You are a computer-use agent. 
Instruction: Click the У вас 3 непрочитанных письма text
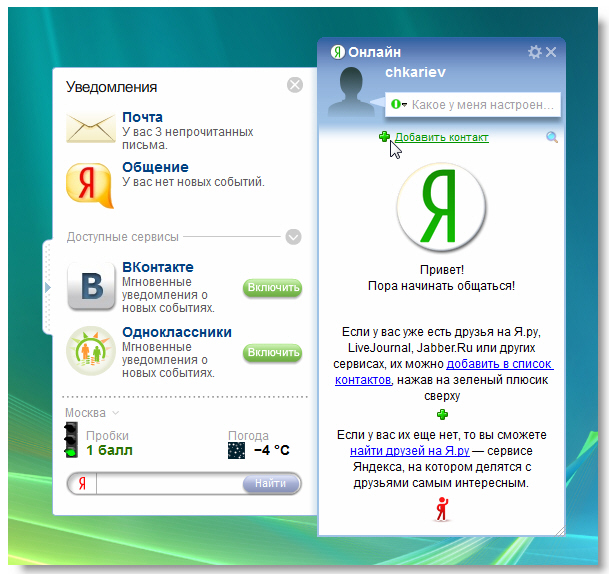click(x=188, y=138)
